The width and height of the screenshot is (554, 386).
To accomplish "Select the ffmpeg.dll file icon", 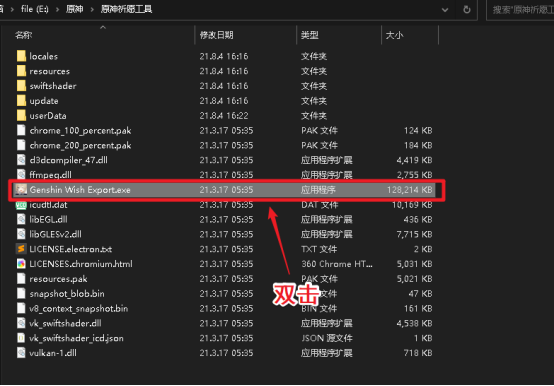I will click(x=21, y=175).
